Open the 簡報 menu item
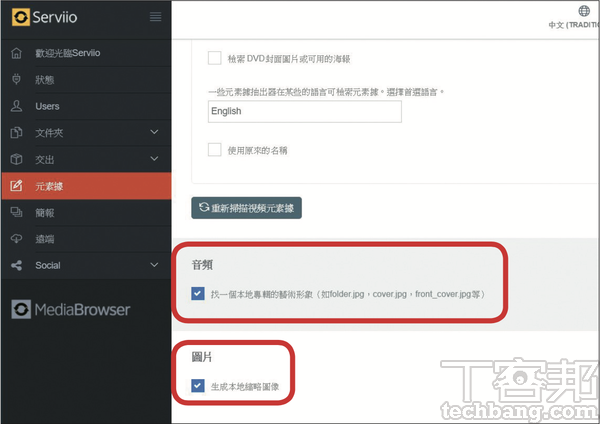Viewport: 600px width, 424px height. (x=45, y=213)
